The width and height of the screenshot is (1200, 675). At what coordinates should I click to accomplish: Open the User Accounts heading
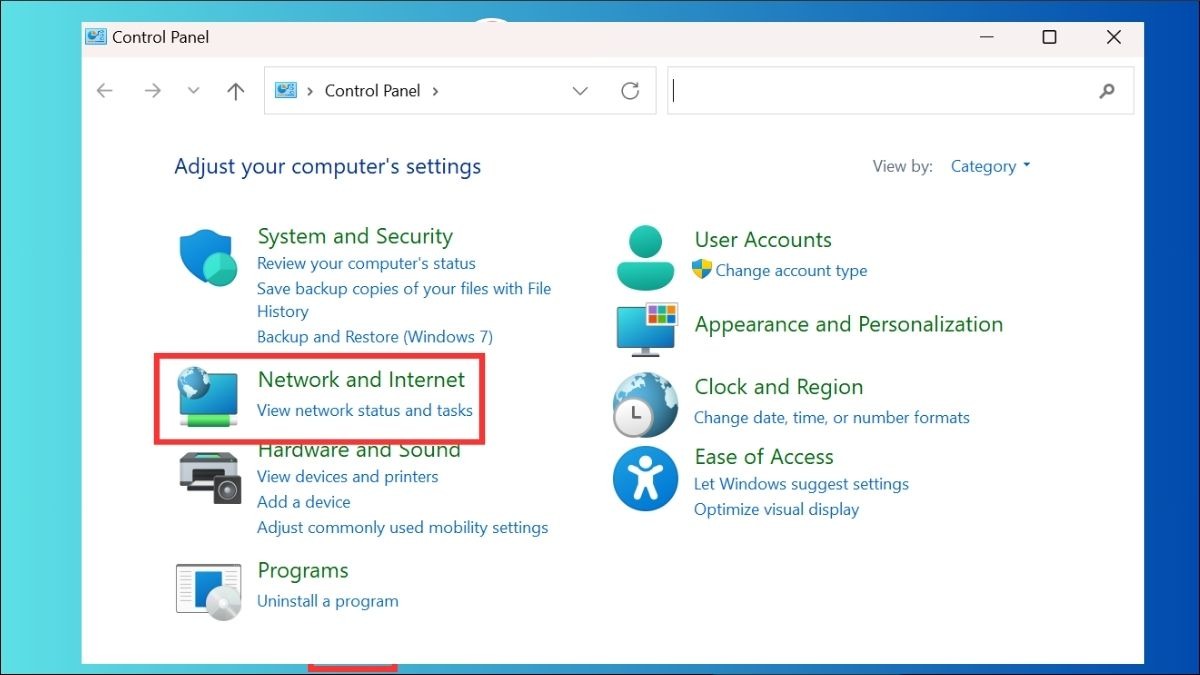pyautogui.click(x=763, y=240)
